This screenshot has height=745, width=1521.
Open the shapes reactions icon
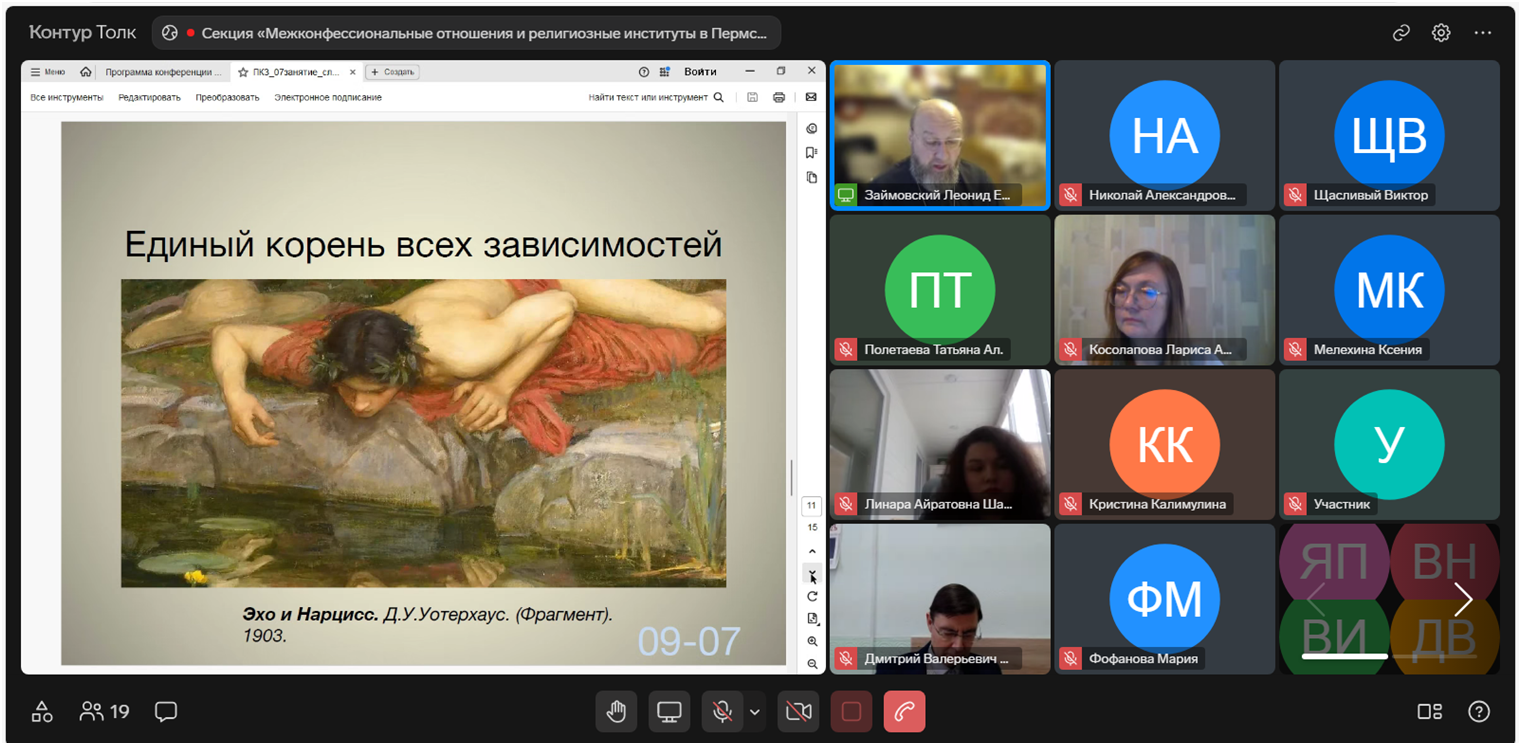click(42, 711)
